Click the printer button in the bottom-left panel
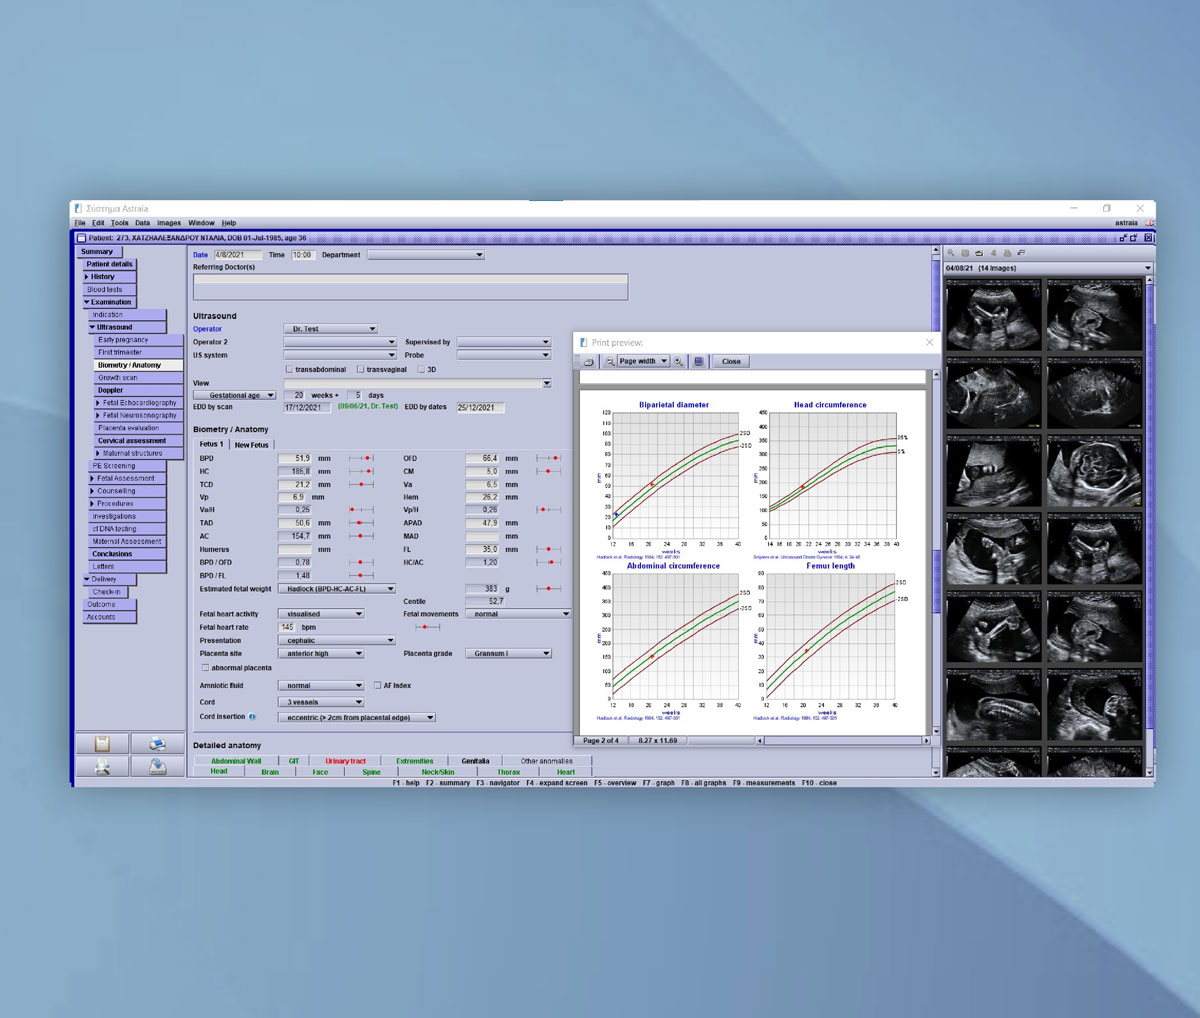1200x1018 pixels. (157, 743)
